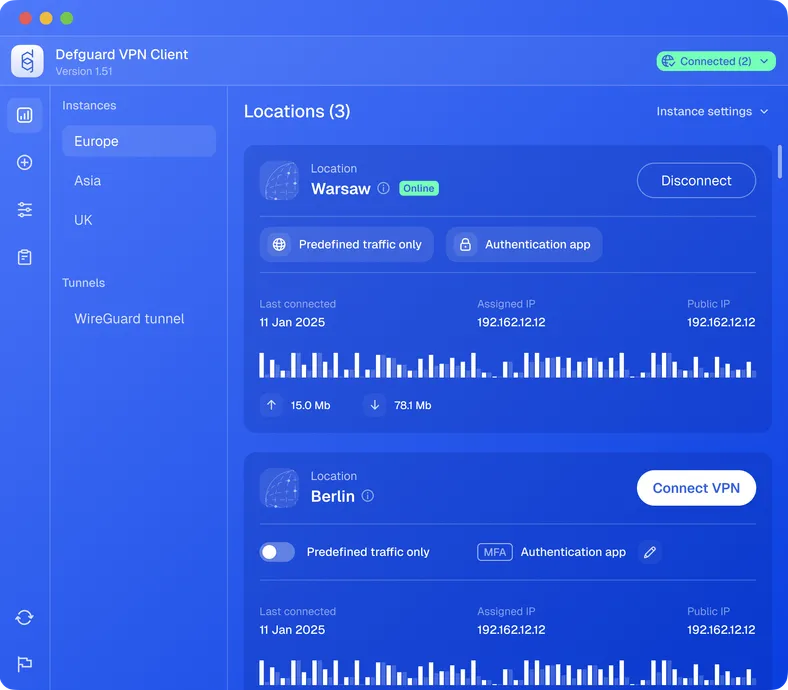Click the pencil edit icon for Berlin authentication

650,552
